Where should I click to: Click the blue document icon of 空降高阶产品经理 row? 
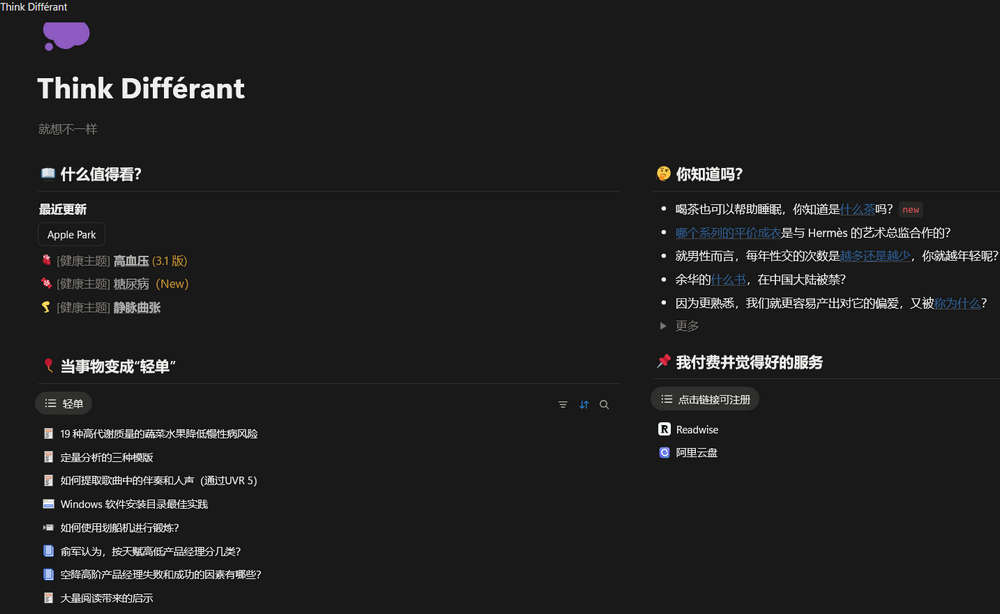pyautogui.click(x=48, y=574)
